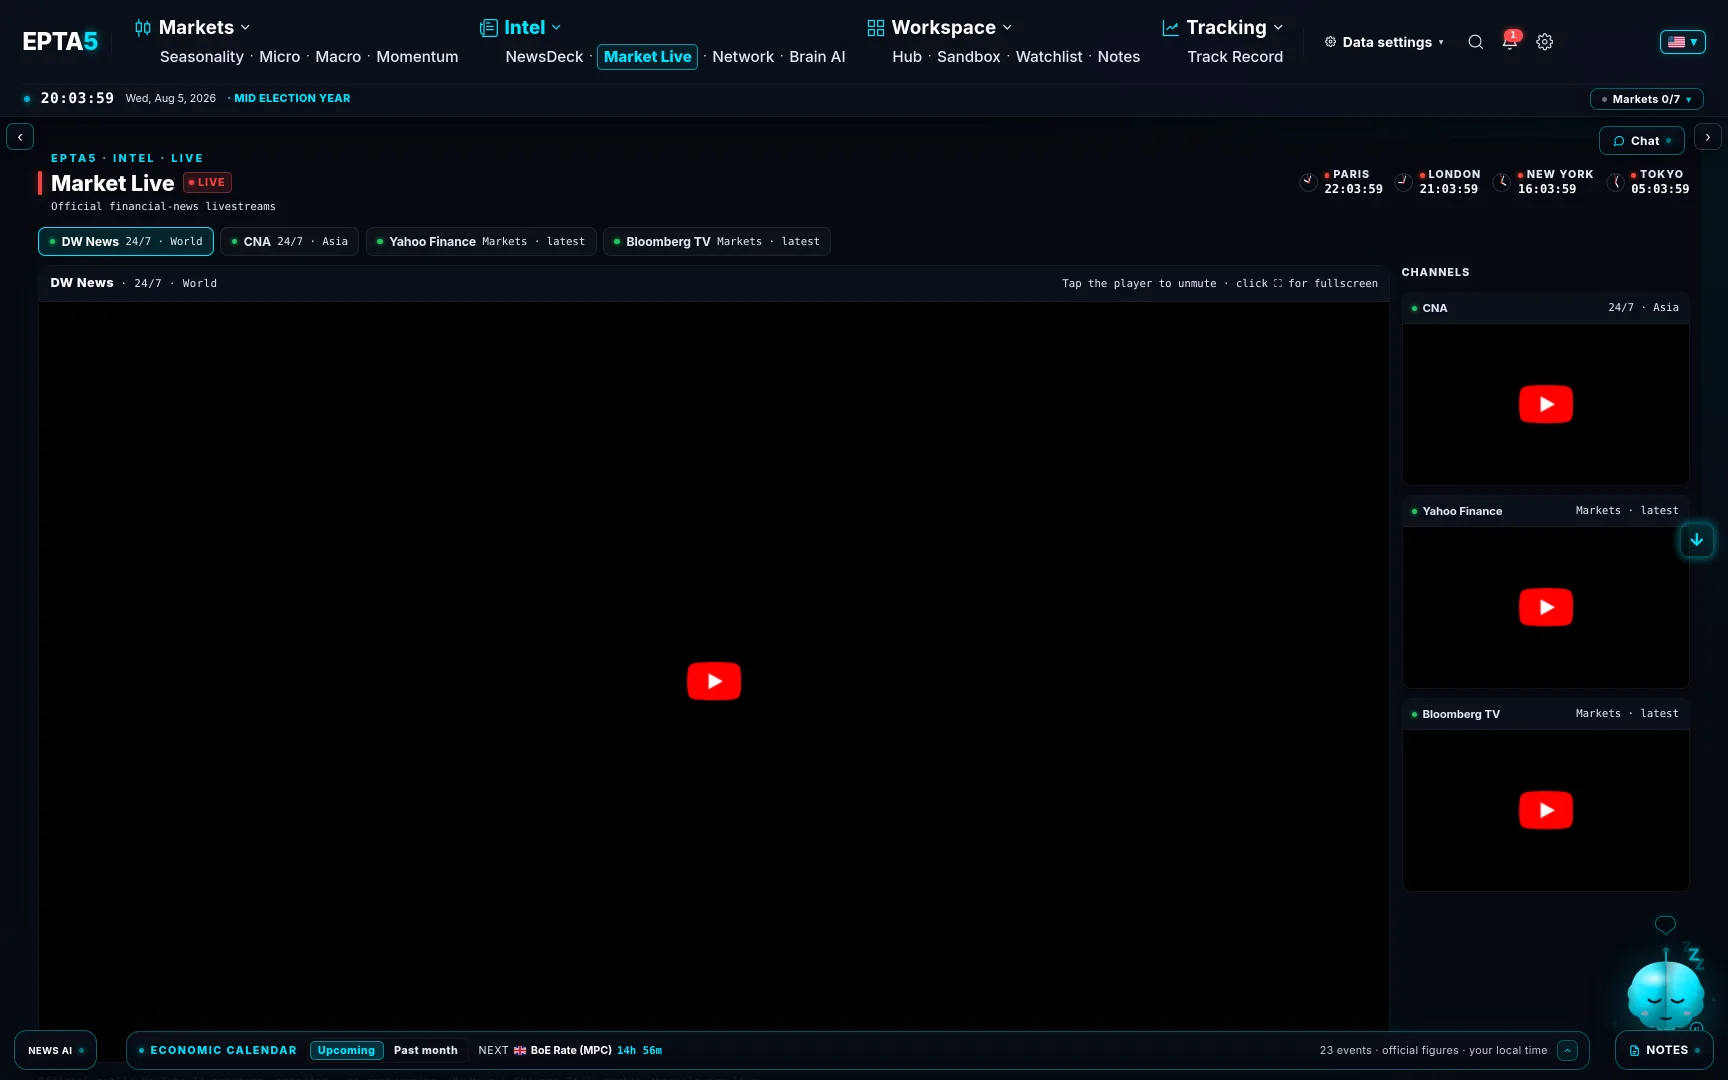
Task: Play the main DW News video
Action: (x=714, y=681)
